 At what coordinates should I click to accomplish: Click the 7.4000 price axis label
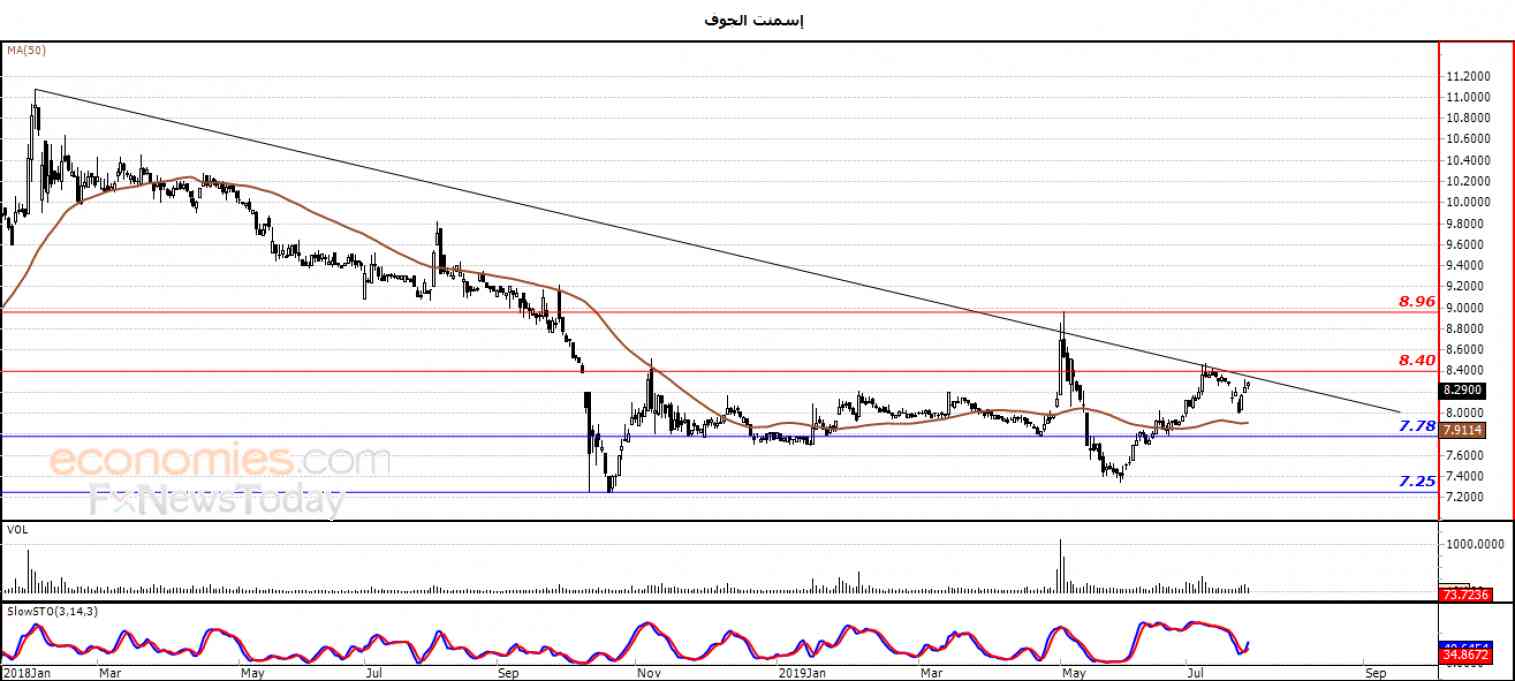[x=1464, y=476]
